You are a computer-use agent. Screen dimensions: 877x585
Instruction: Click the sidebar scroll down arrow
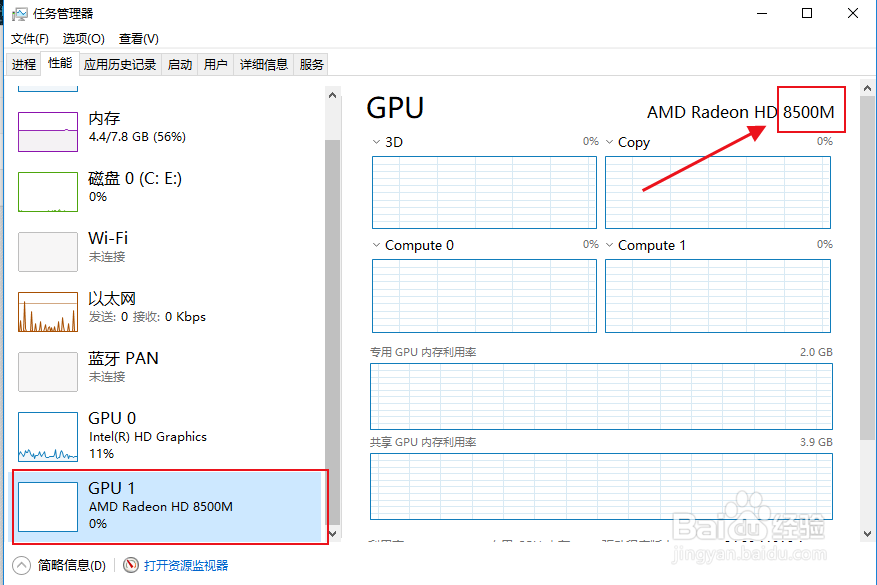tap(332, 534)
